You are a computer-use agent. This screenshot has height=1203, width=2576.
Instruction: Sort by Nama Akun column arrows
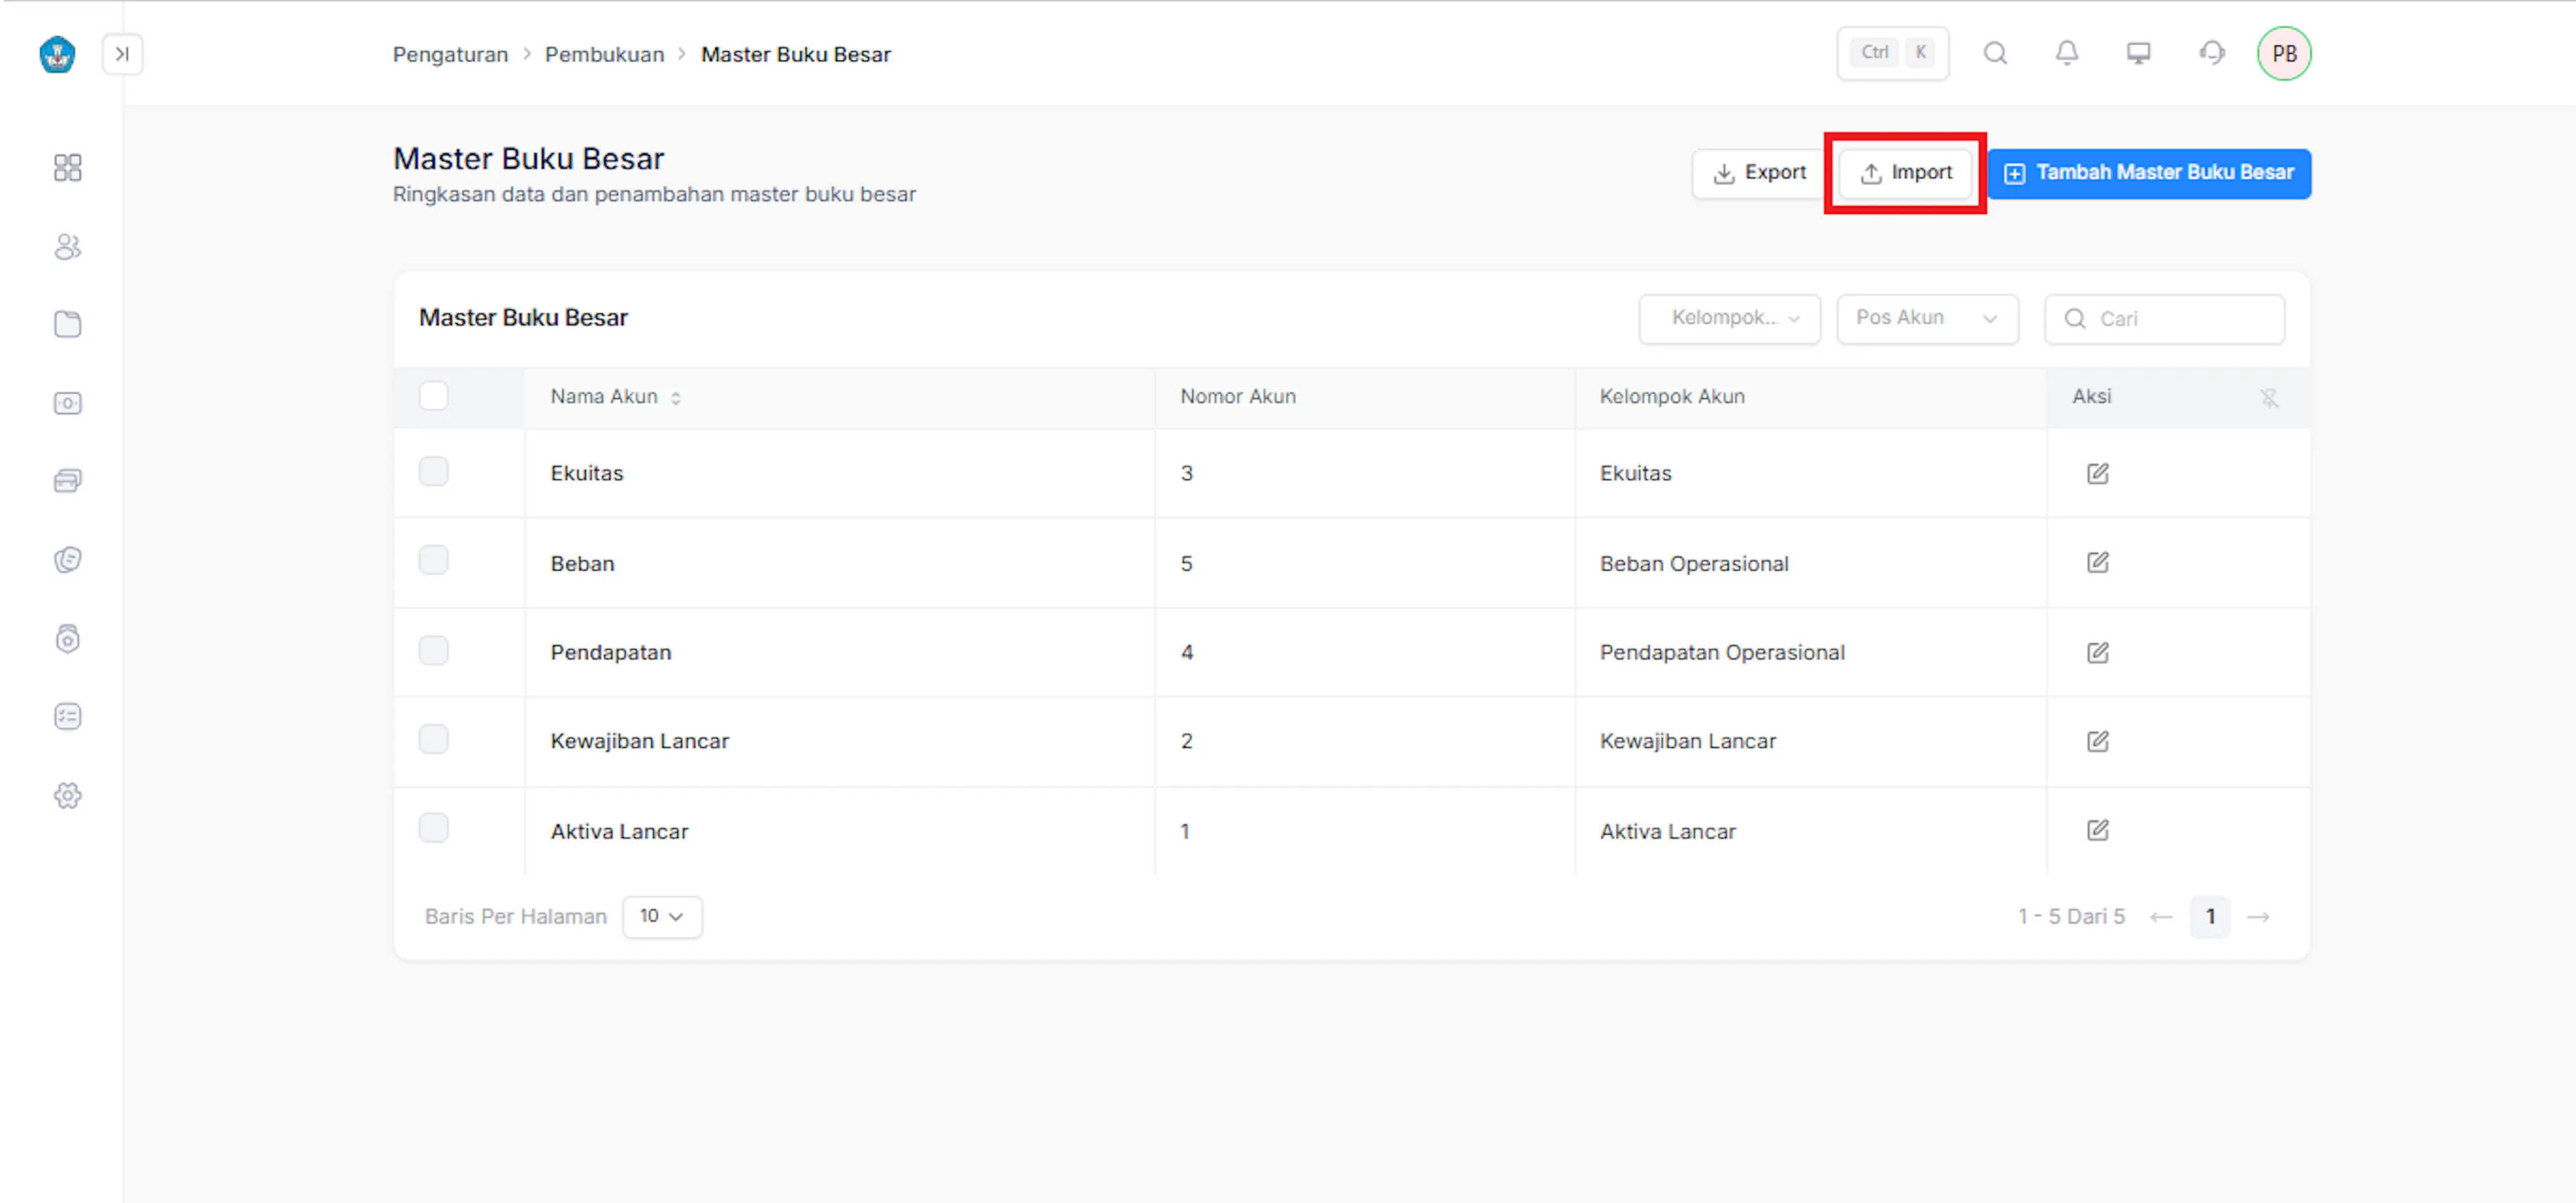click(676, 398)
